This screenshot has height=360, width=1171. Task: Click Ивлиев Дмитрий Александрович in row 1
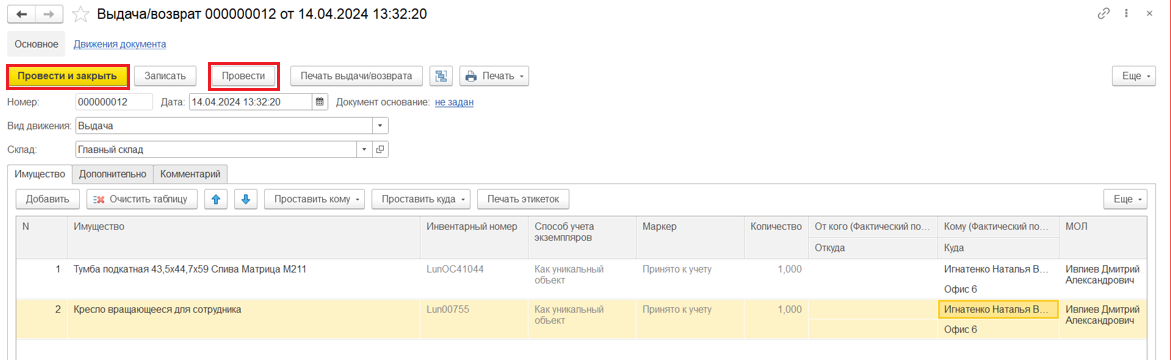[x=1103, y=274]
